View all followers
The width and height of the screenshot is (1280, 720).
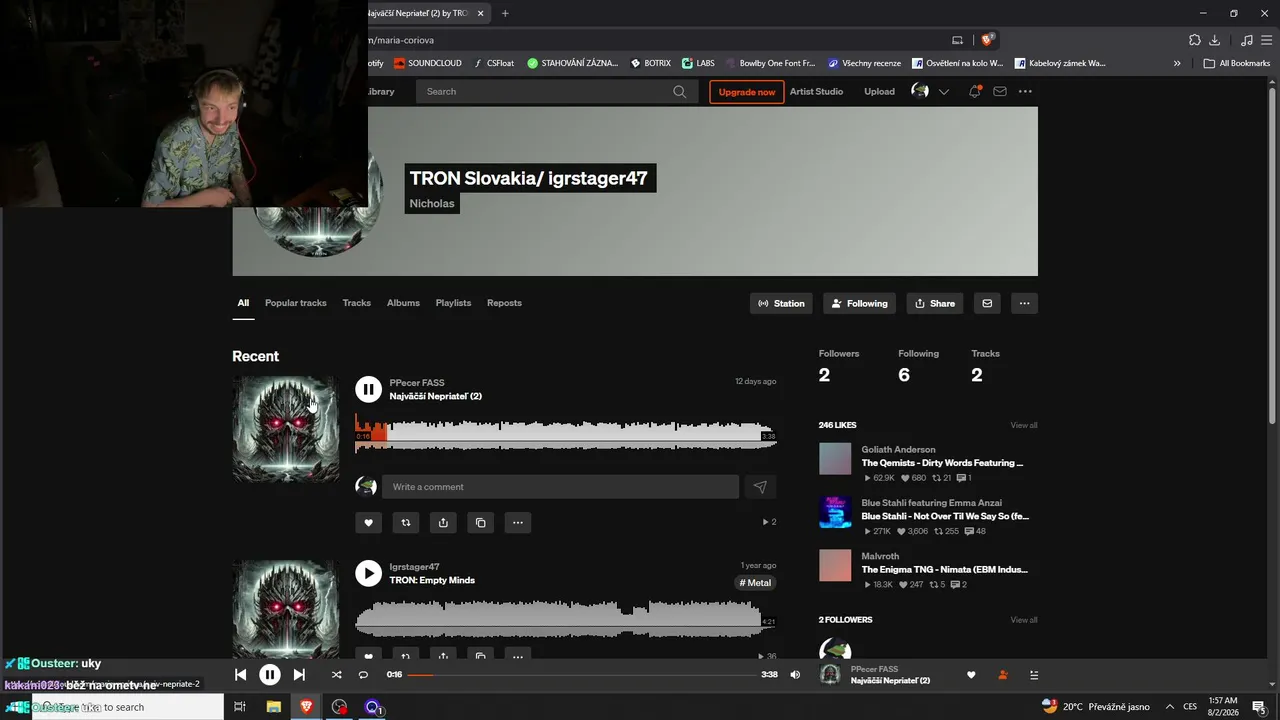1024,620
